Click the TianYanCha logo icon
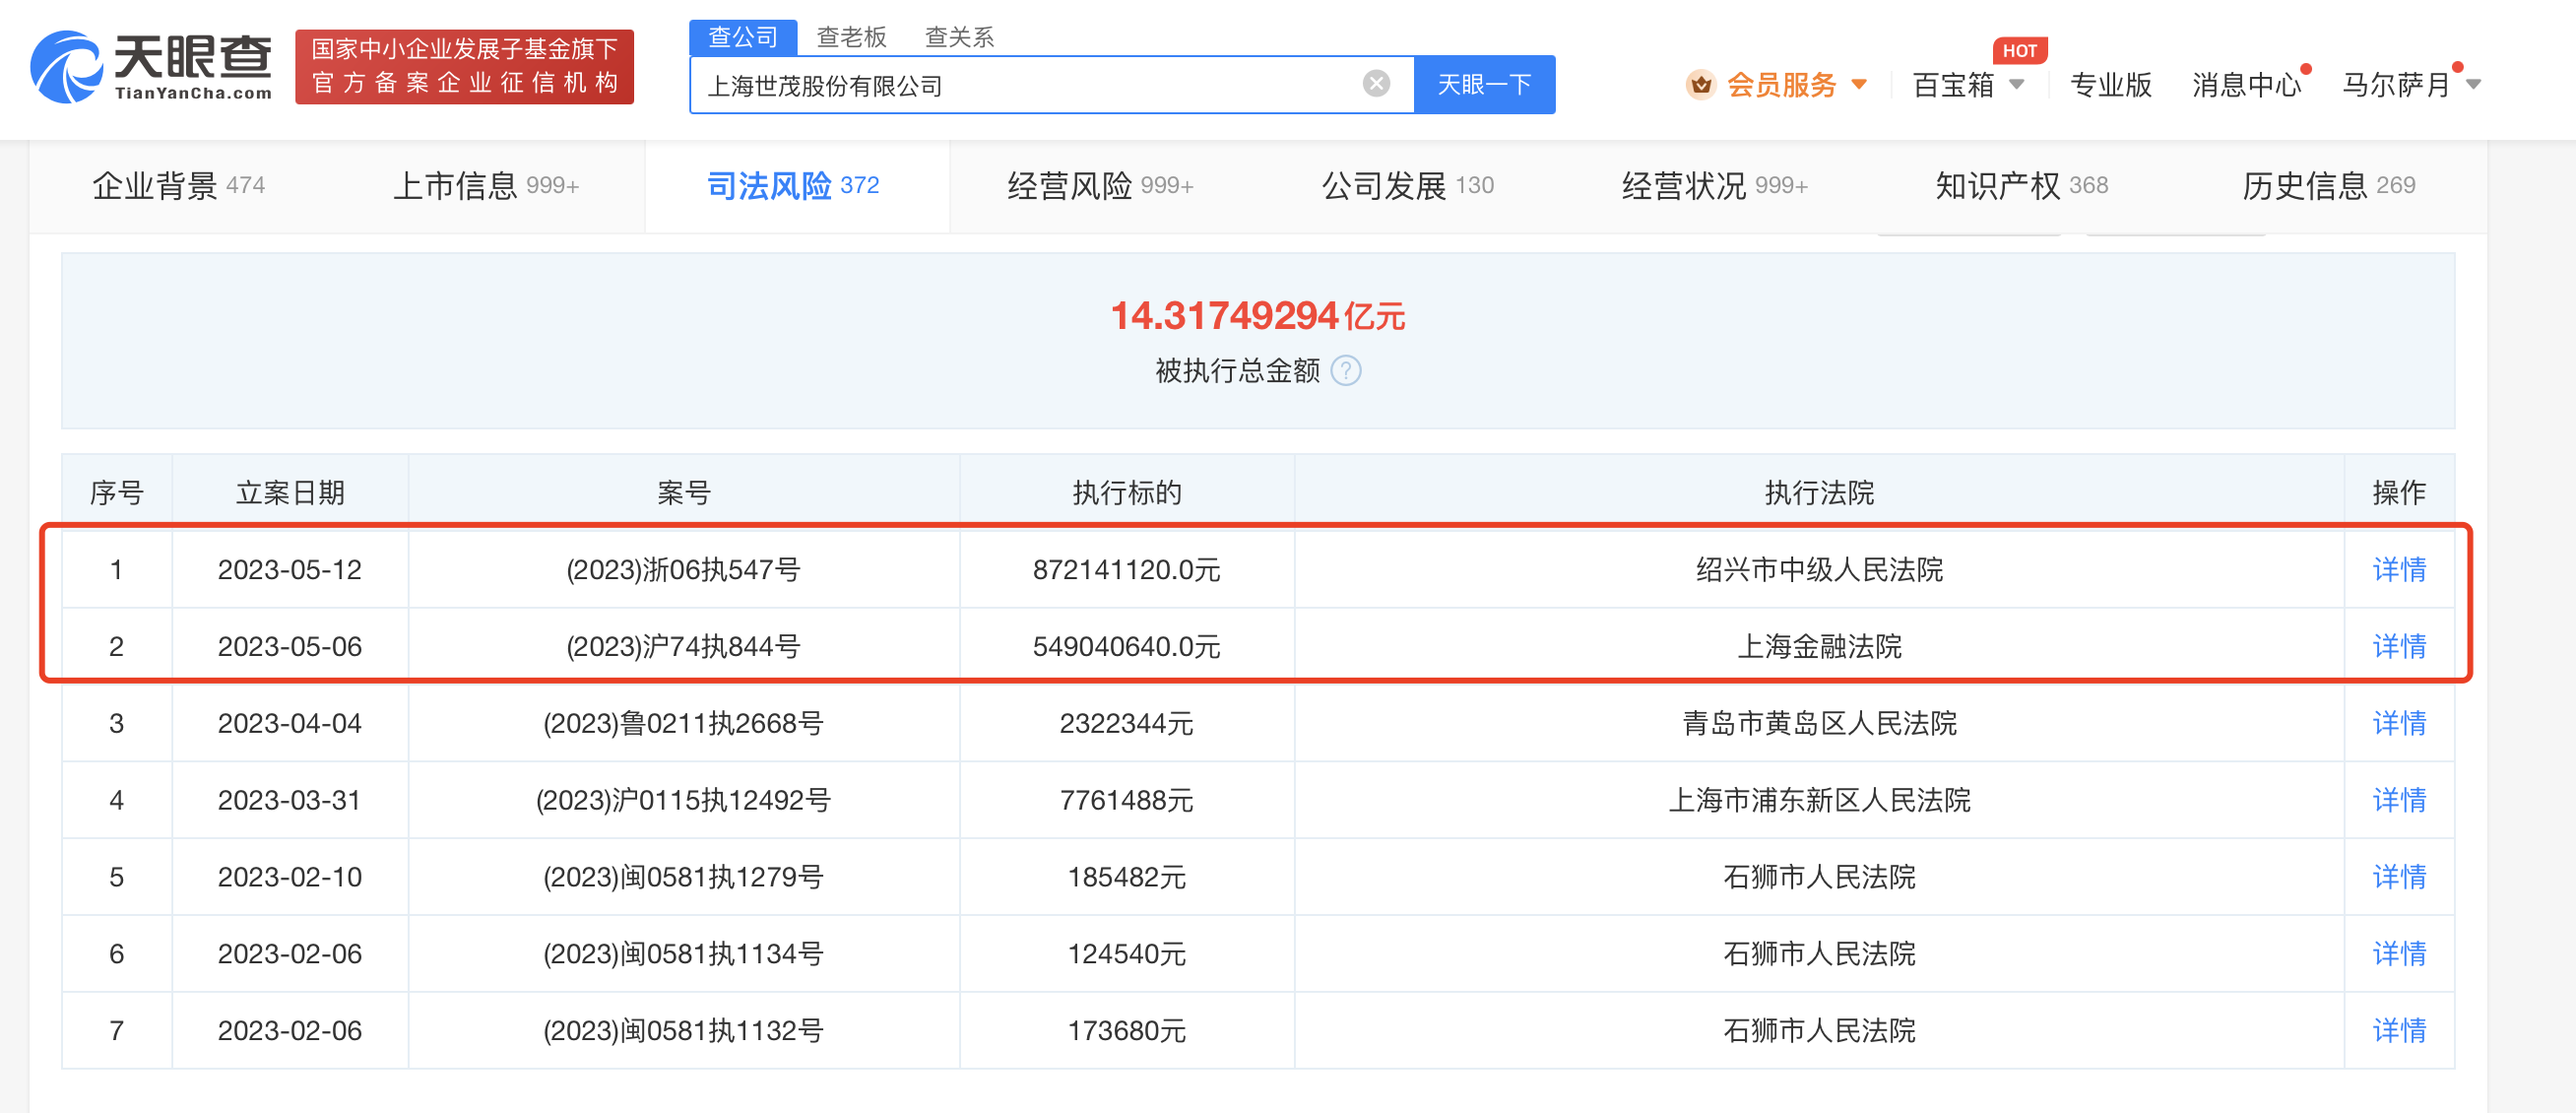This screenshot has width=2576, height=1113. pyautogui.click(x=66, y=67)
